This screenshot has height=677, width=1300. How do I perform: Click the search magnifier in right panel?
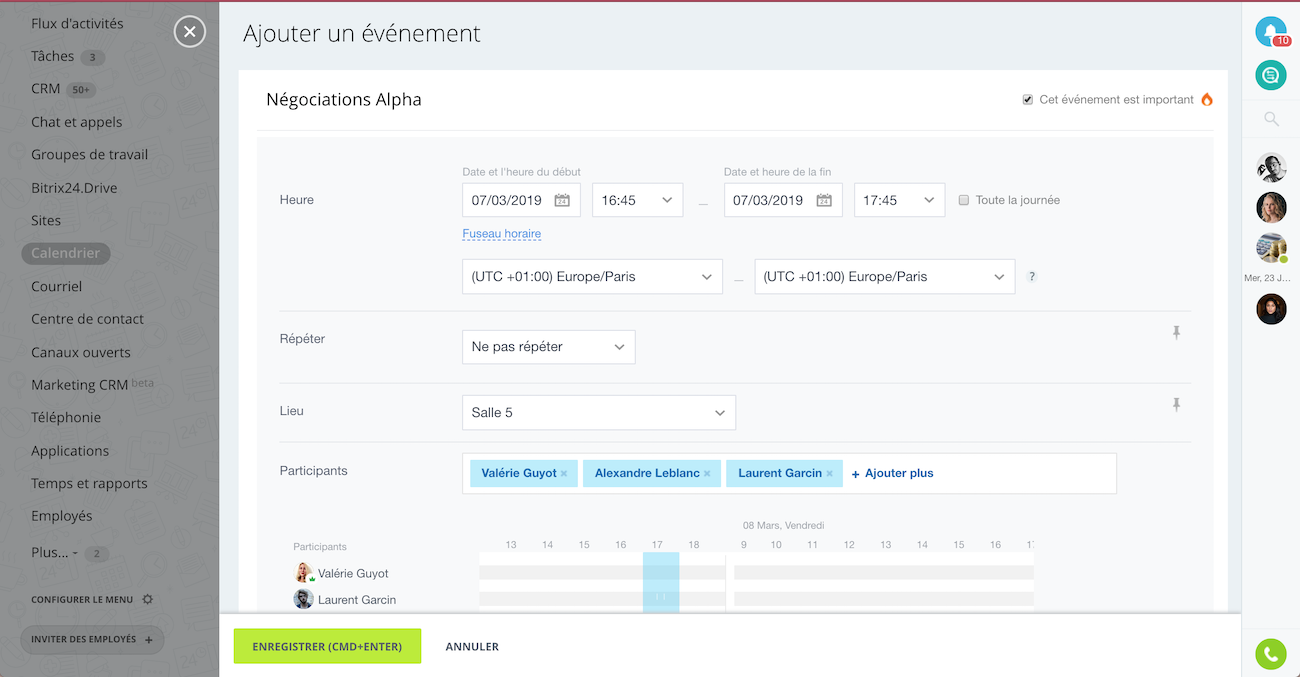click(x=1271, y=119)
